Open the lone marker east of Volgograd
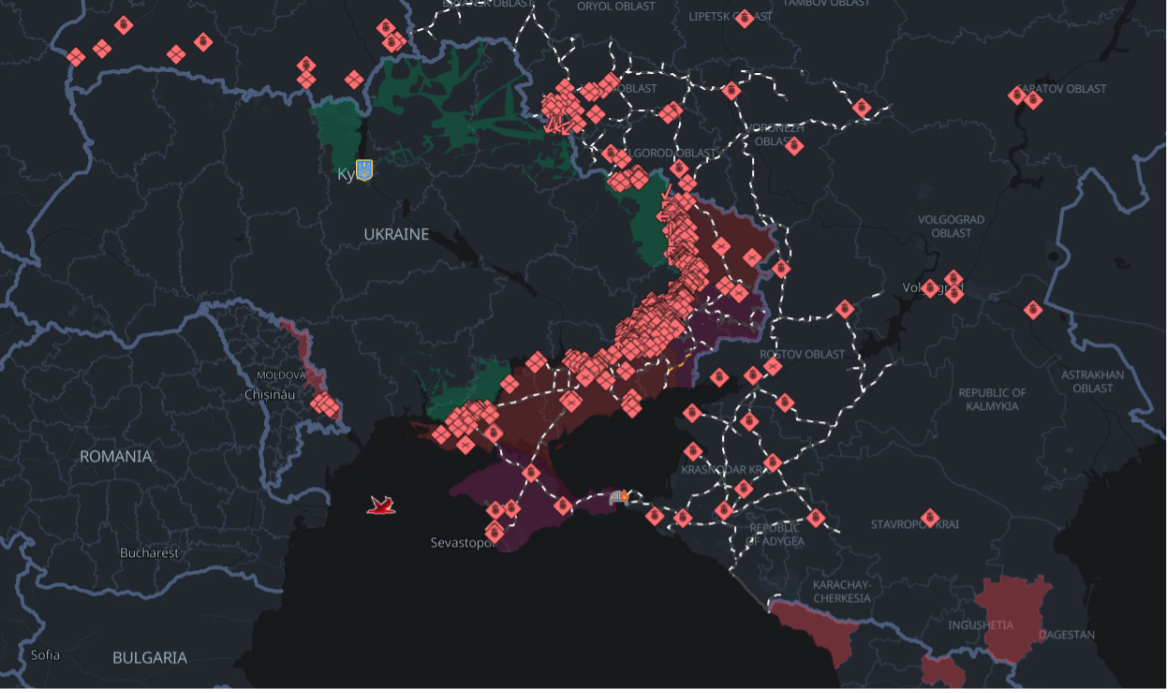This screenshot has height=693, width=1170. [x=1033, y=310]
